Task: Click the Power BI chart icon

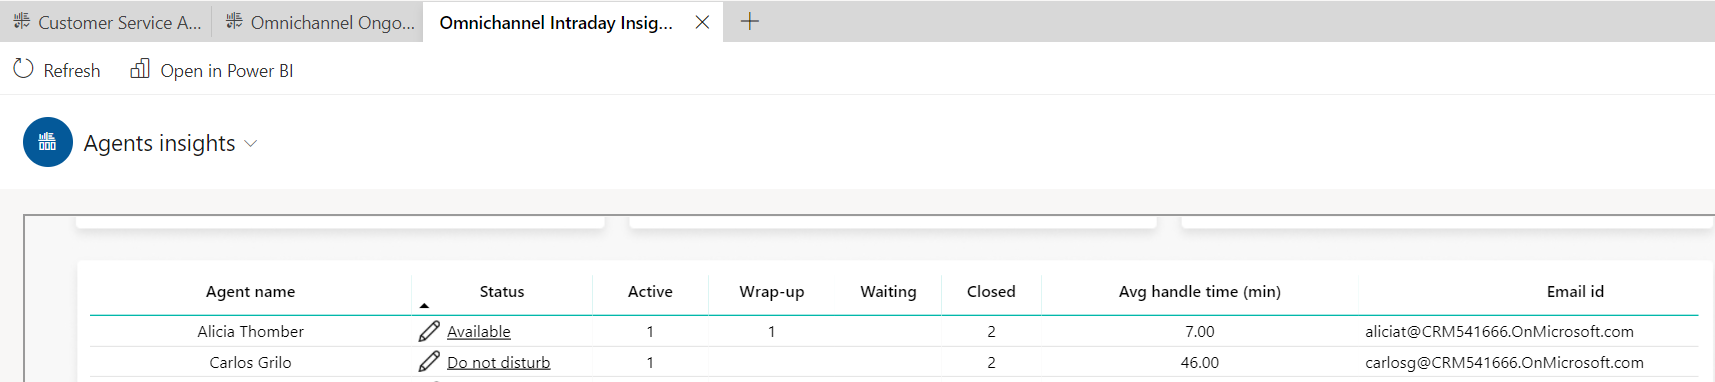Action: pos(140,69)
